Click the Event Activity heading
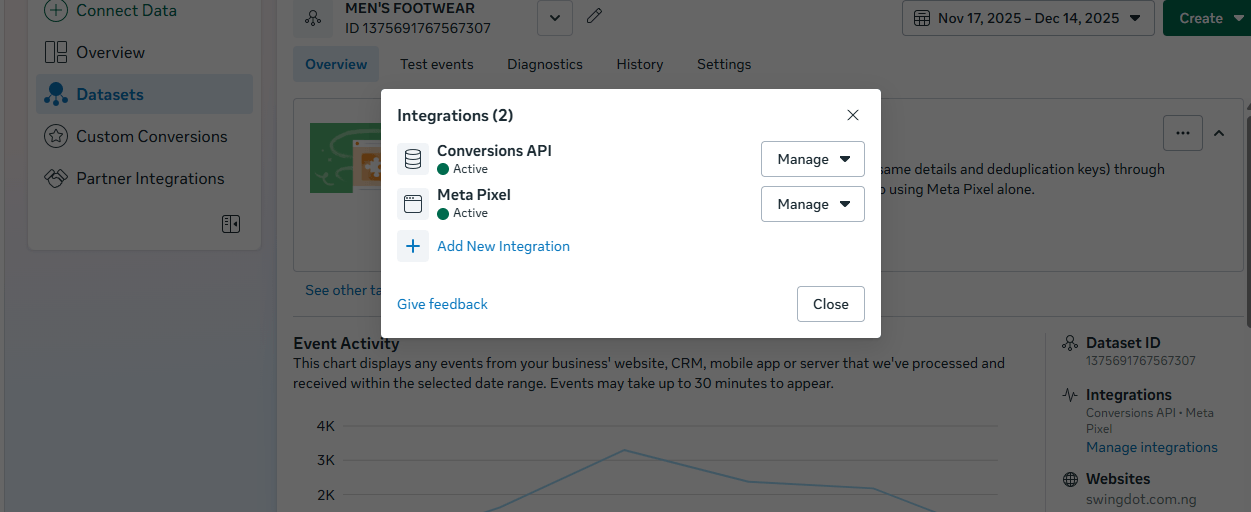1251x512 pixels. (x=346, y=343)
